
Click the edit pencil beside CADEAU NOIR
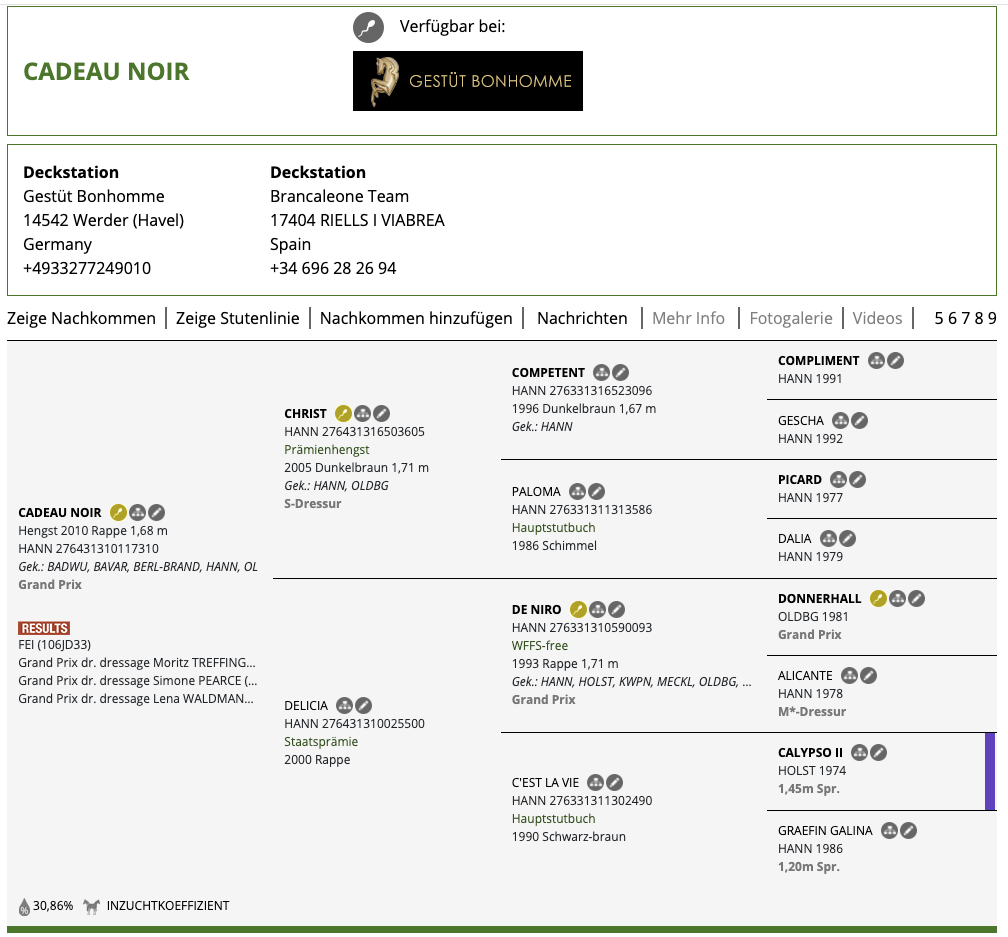[157, 512]
